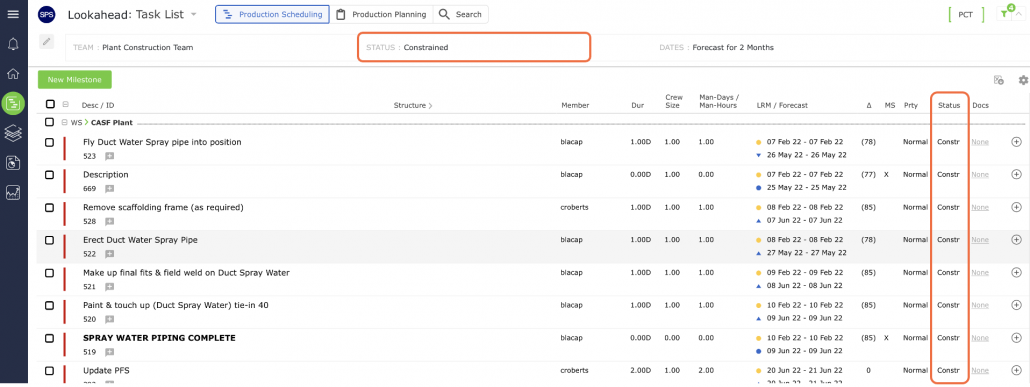Open the stacked layers sidebar icon
This screenshot has width=1030, height=387.
[x=13, y=133]
